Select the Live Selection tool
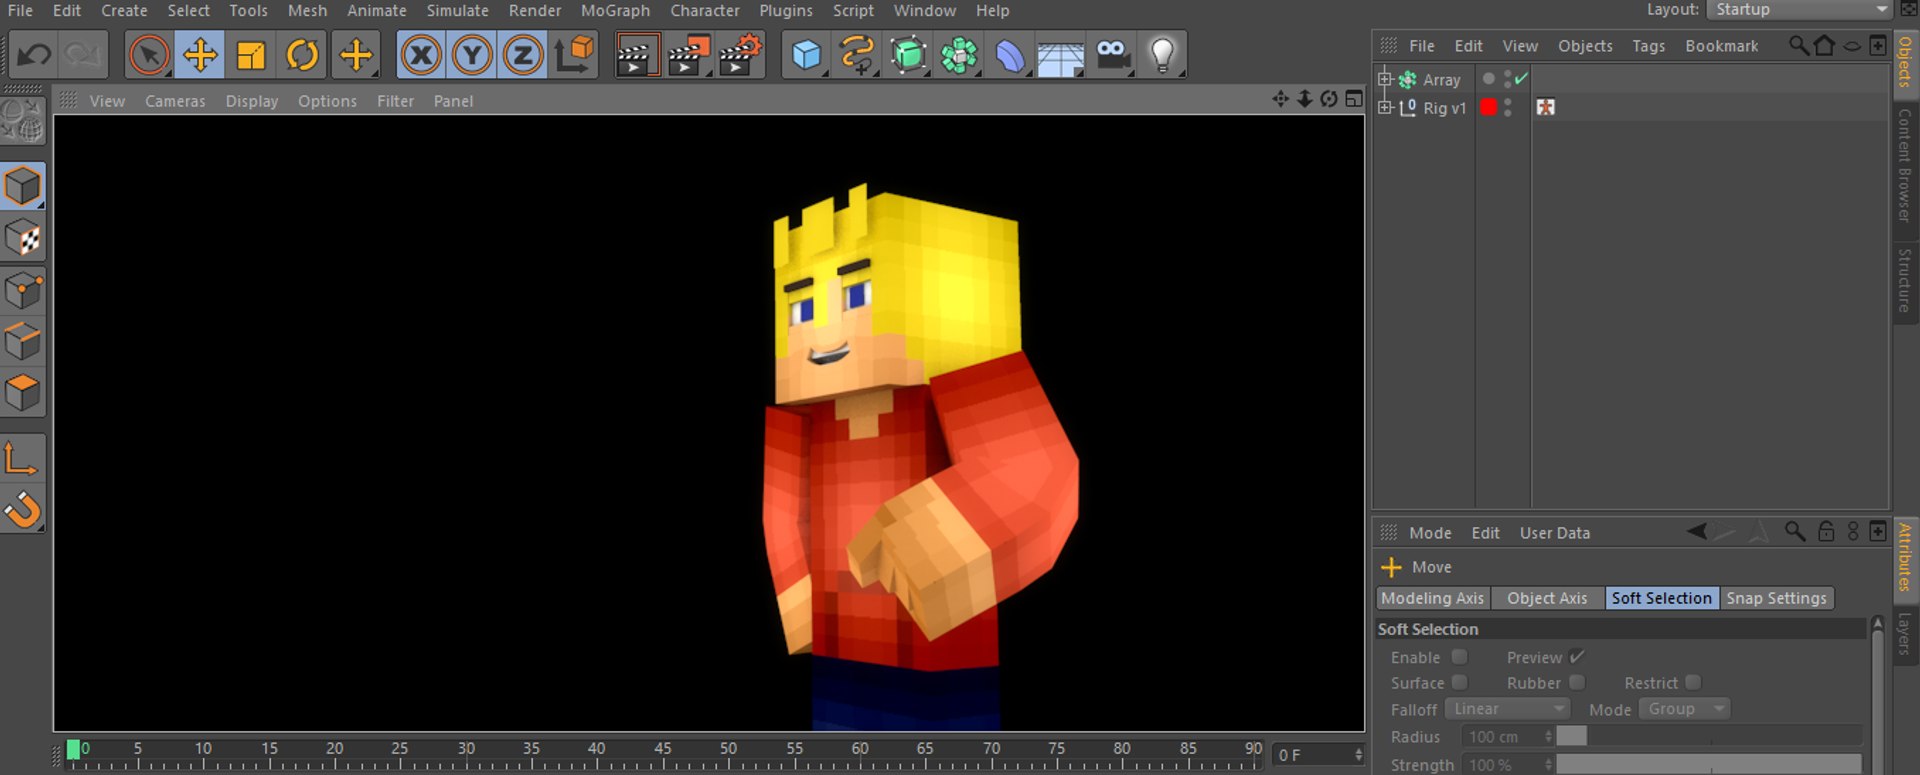The width and height of the screenshot is (1920, 775). [149, 54]
